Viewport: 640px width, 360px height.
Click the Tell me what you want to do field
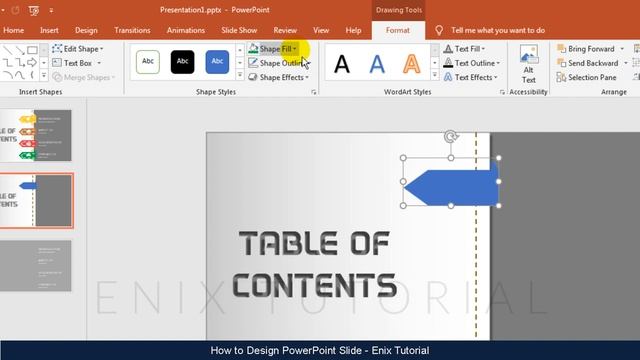point(498,30)
